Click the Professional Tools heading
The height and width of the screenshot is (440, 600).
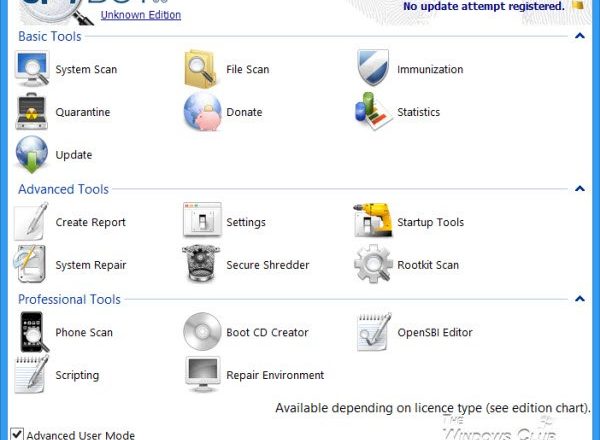69,299
